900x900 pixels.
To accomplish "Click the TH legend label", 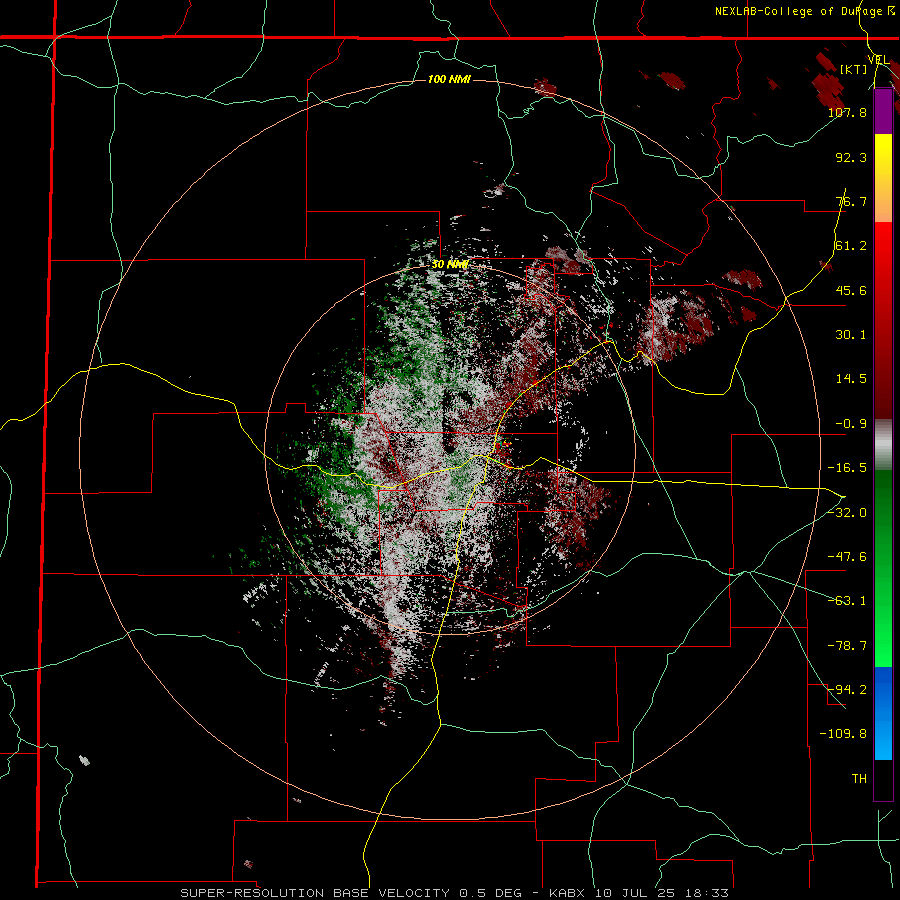I will pyautogui.click(x=859, y=779).
